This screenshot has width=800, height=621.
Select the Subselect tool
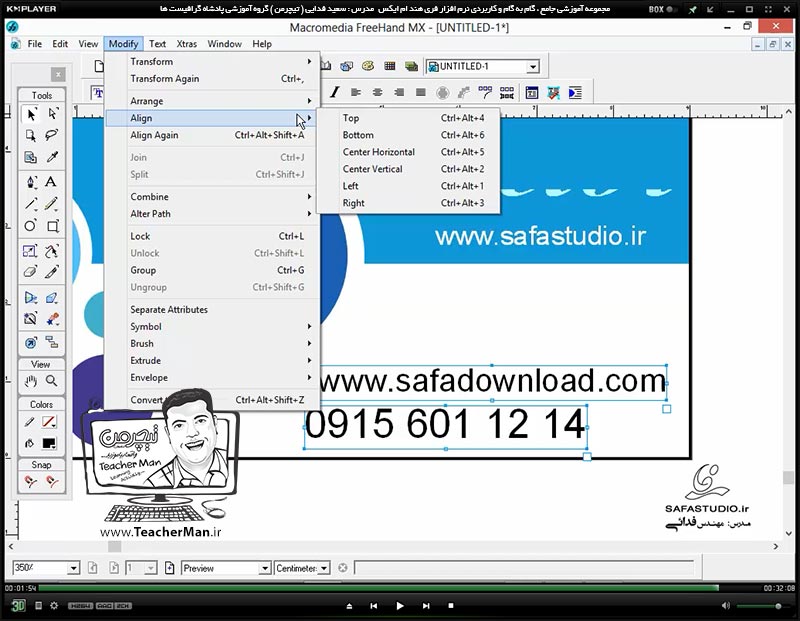(52, 114)
